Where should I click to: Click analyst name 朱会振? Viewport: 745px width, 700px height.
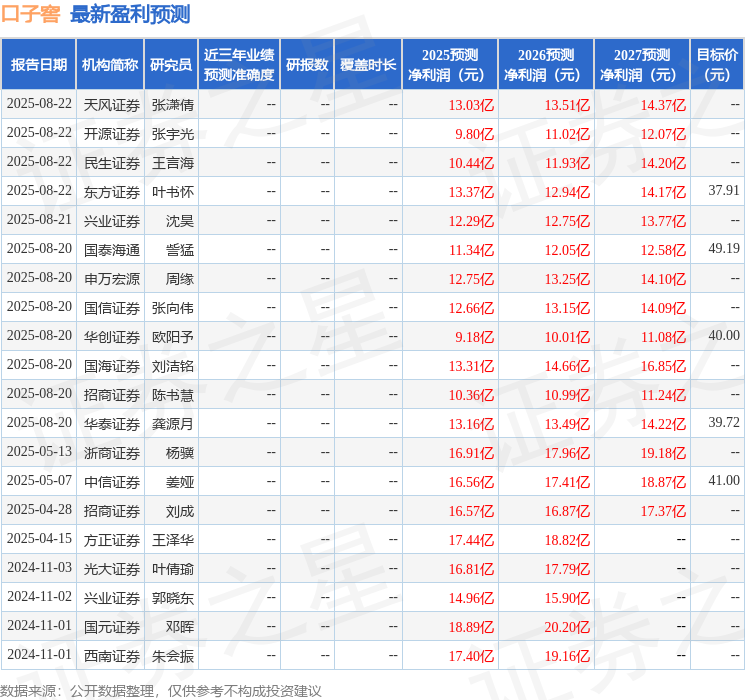coord(172,656)
